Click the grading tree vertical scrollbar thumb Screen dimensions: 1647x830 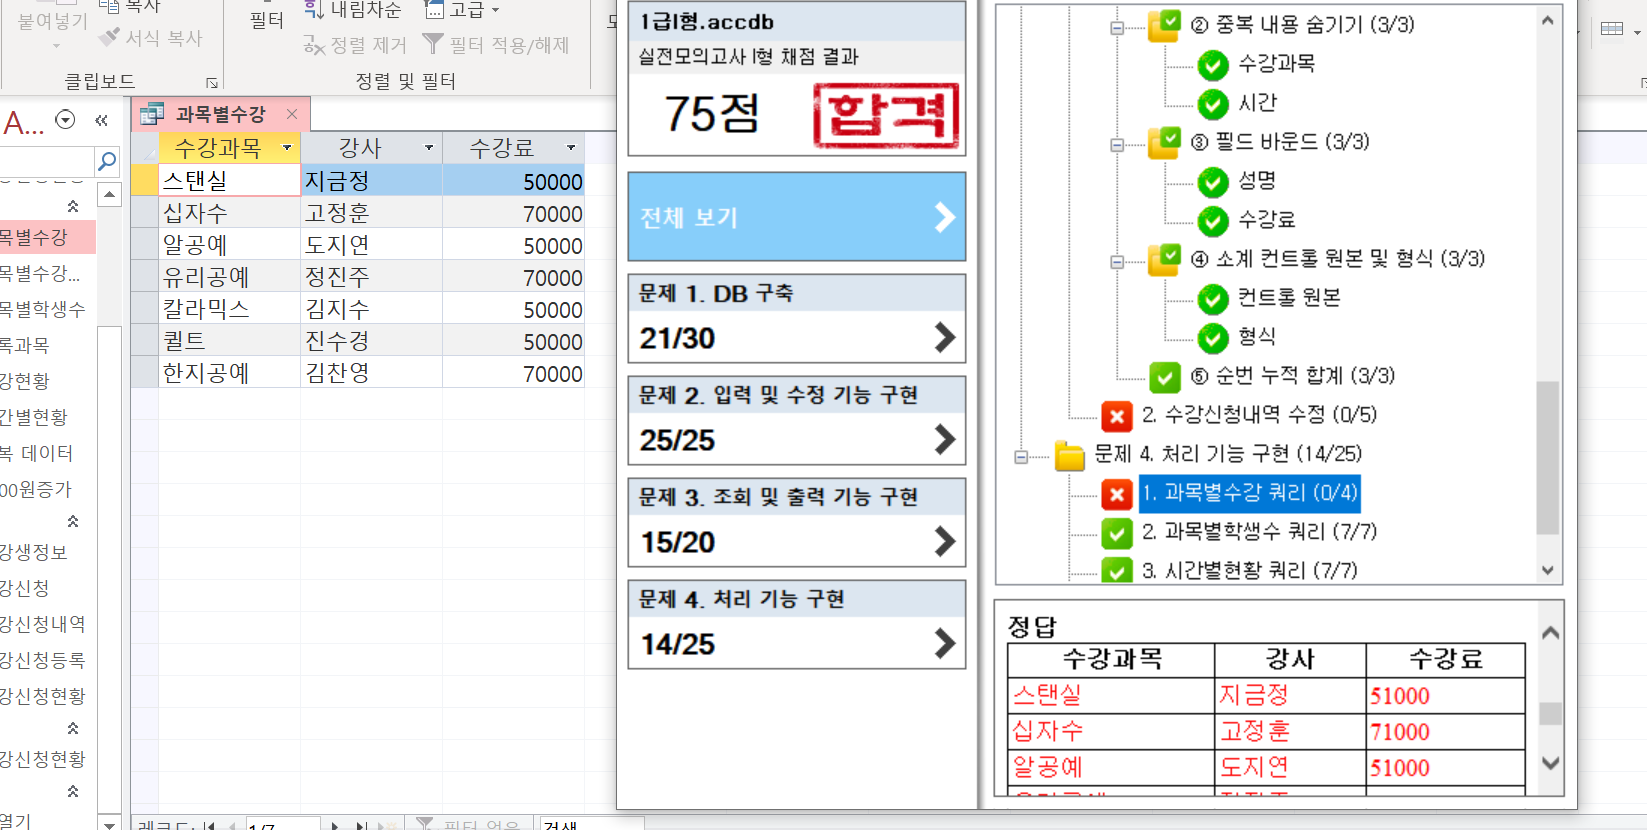click(x=1547, y=457)
